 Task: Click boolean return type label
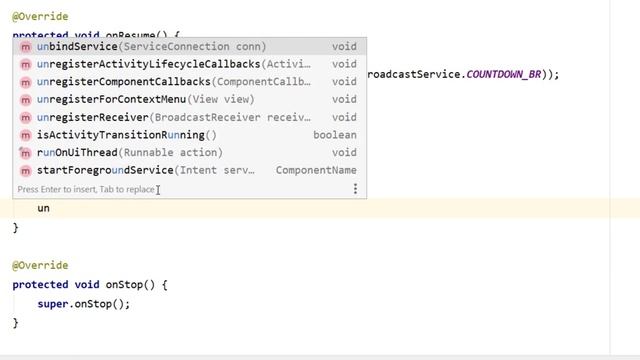335,135
